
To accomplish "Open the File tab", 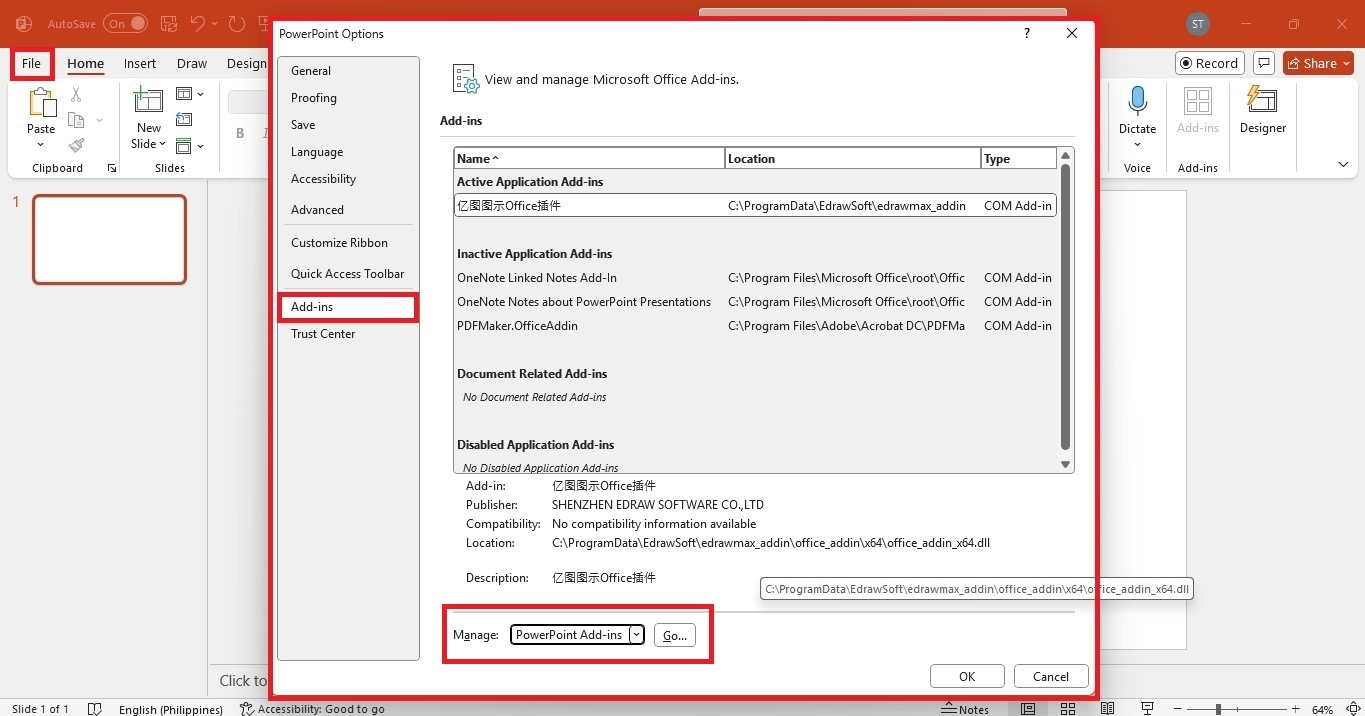I will 32,63.
